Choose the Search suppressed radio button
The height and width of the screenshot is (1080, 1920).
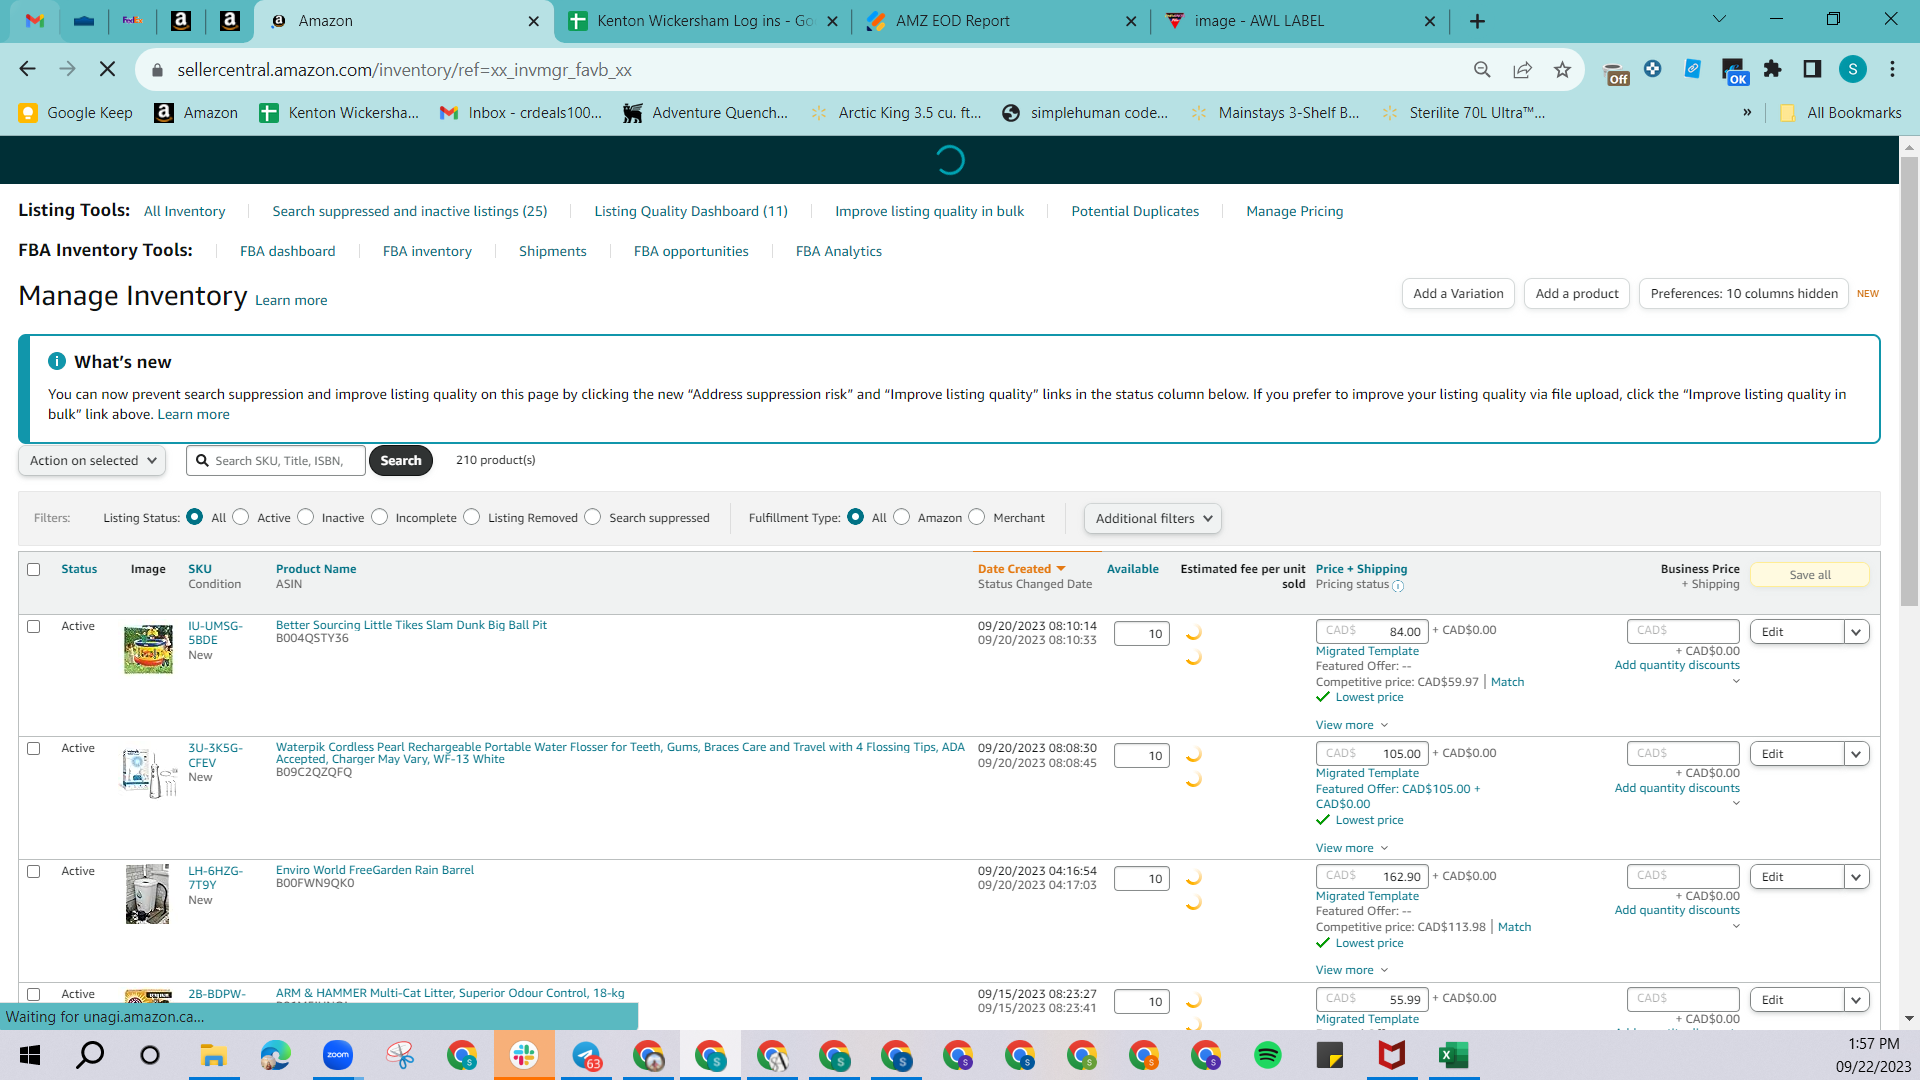[593, 517]
